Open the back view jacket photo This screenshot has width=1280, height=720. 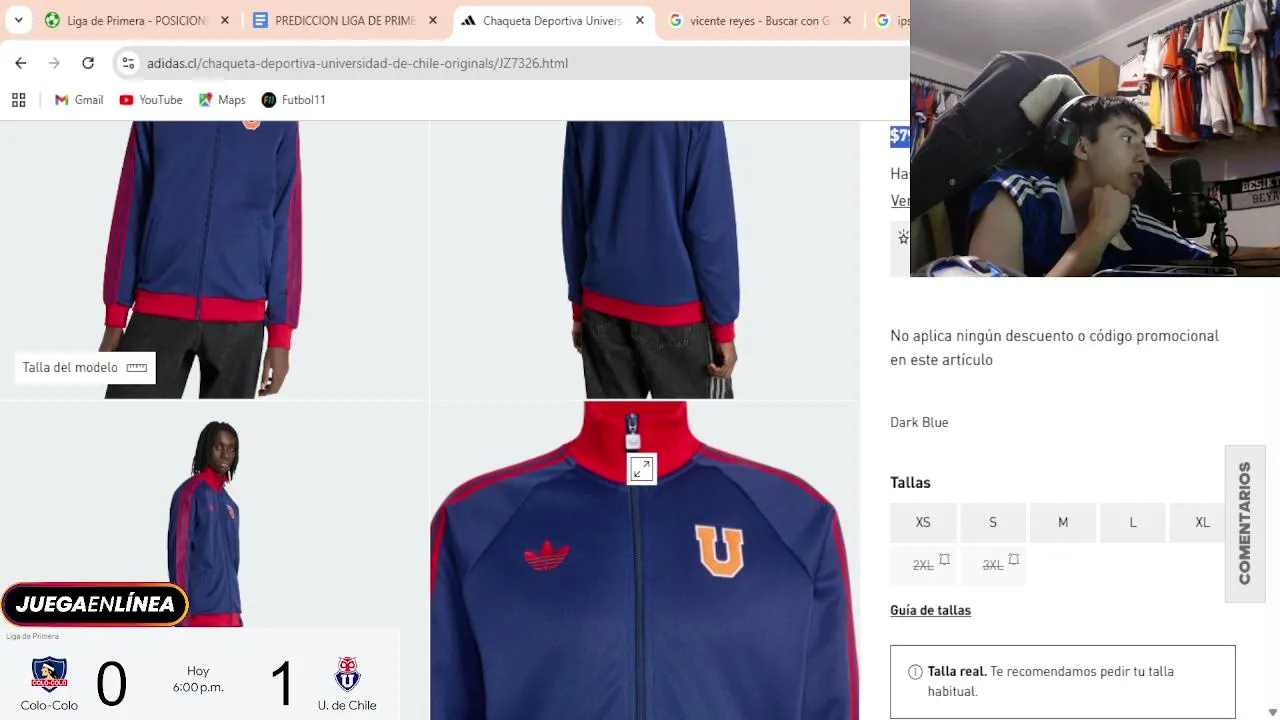pos(645,260)
